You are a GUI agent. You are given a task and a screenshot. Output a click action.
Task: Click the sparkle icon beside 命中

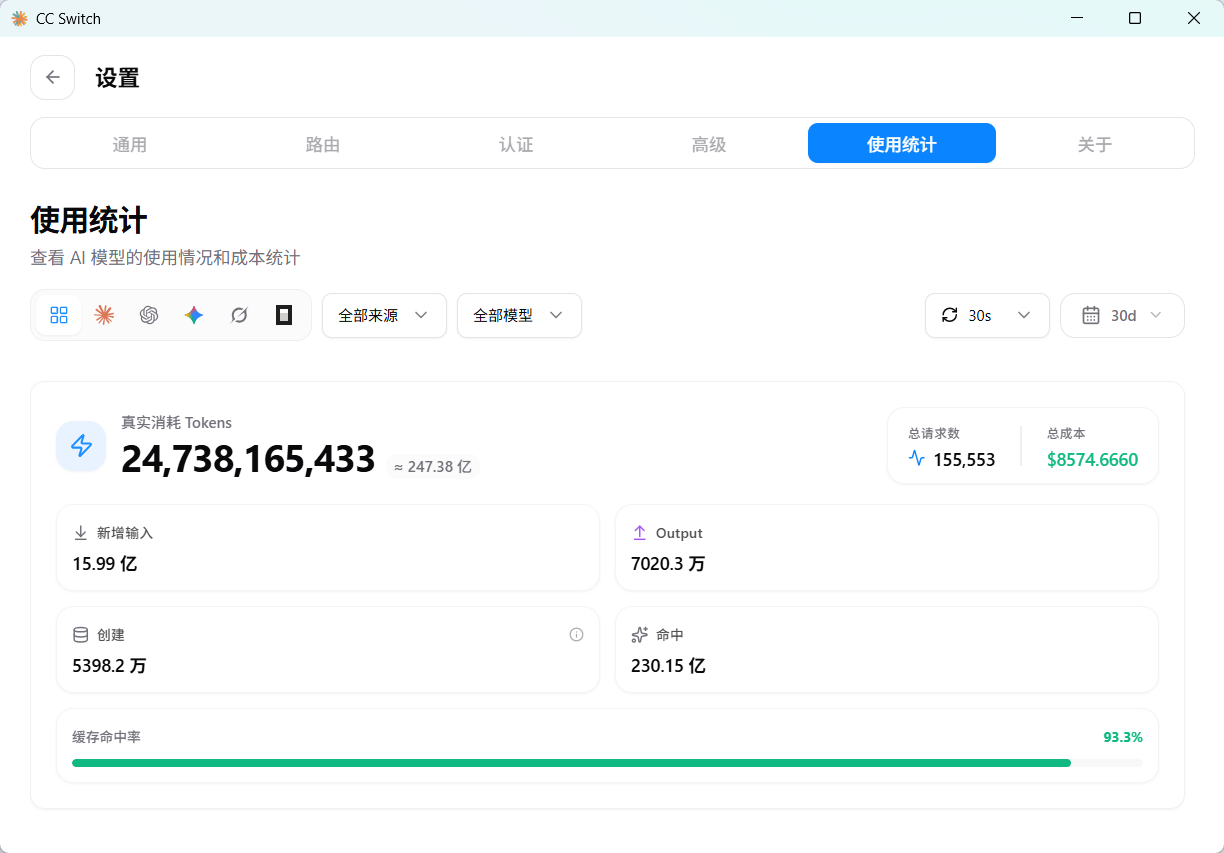(x=640, y=635)
